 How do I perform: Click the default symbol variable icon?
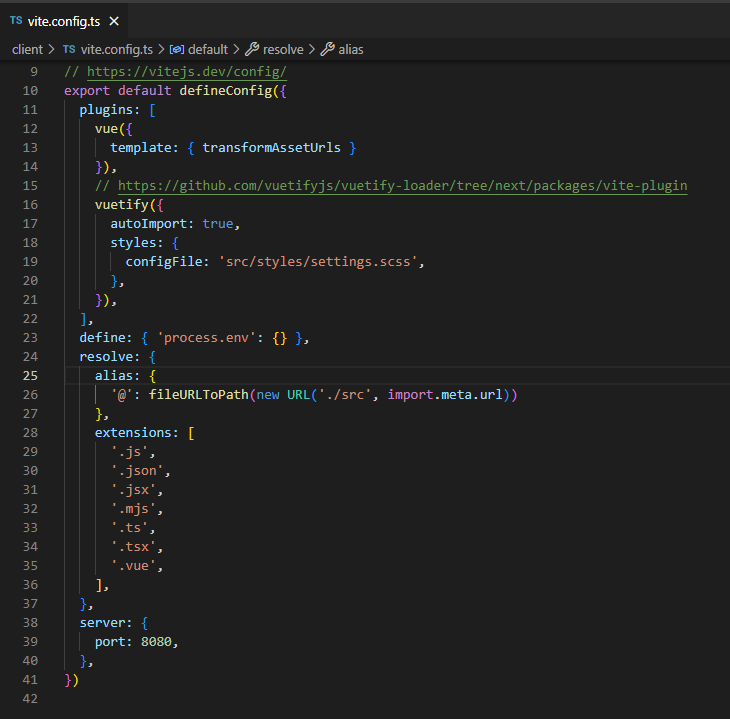pos(177,49)
